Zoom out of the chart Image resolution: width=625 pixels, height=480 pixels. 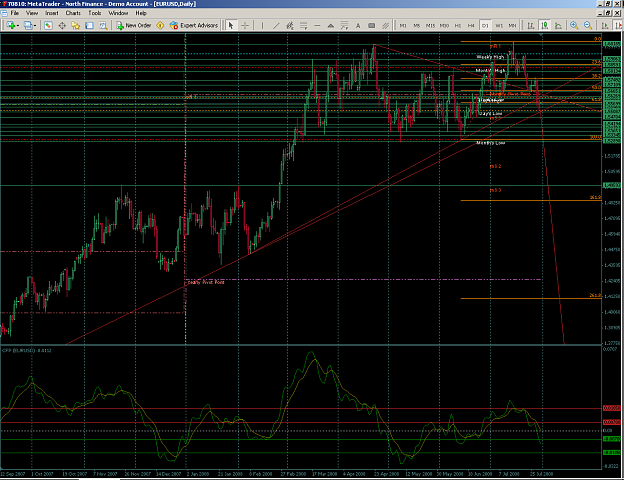(x=588, y=26)
